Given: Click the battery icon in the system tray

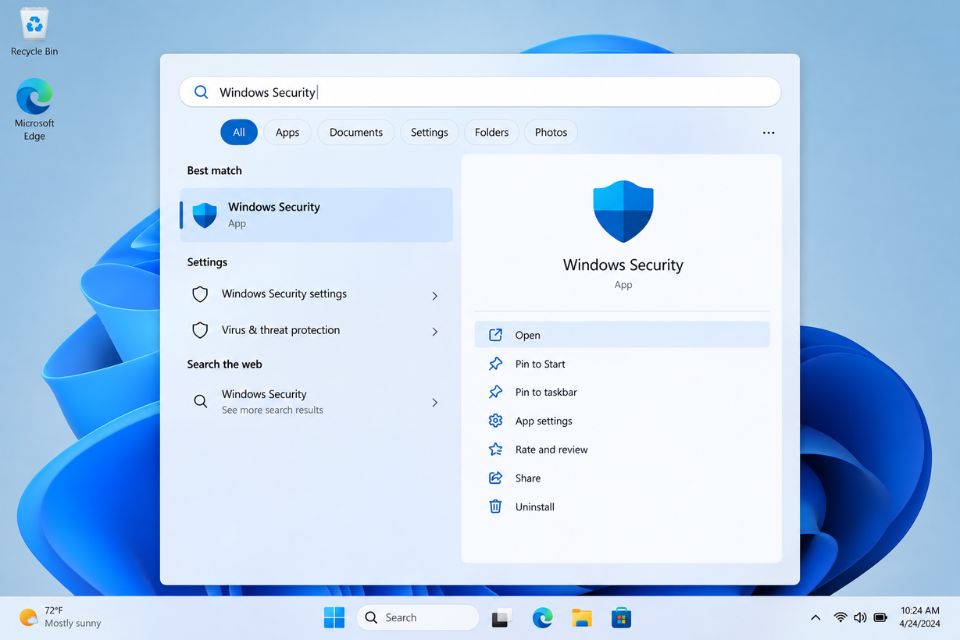Looking at the screenshot, I should pyautogui.click(x=880, y=617).
